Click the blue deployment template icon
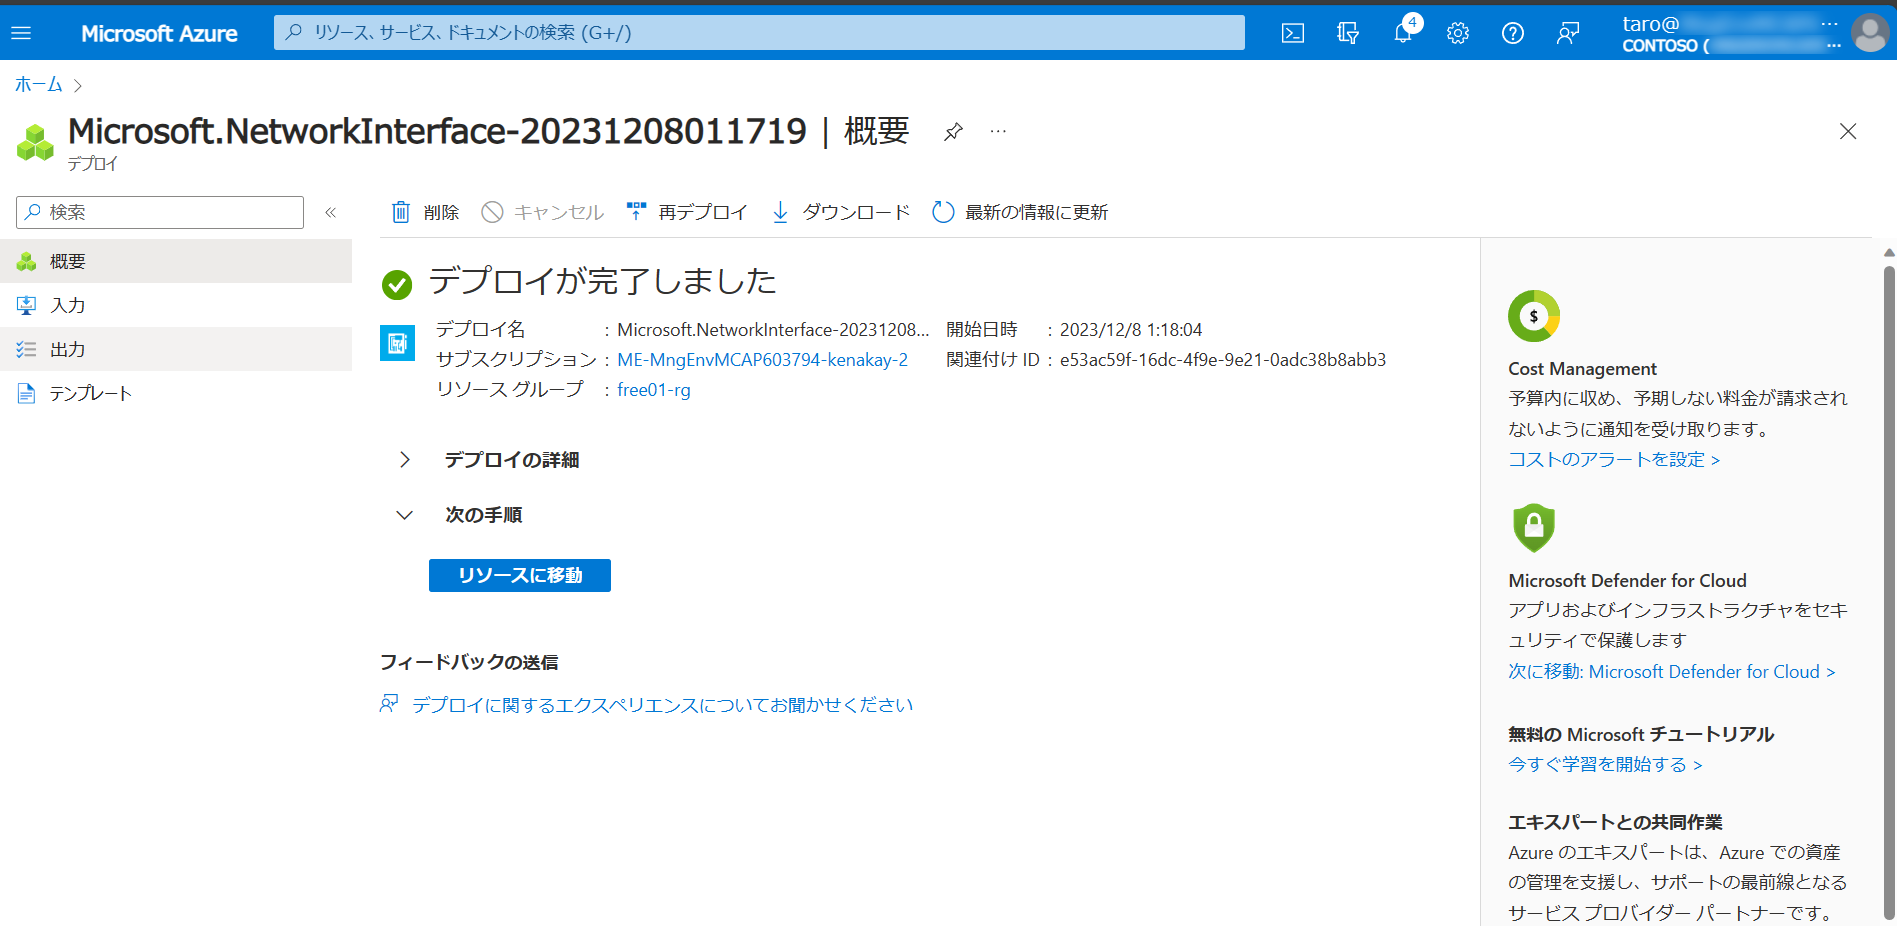This screenshot has height=926, width=1897. (398, 343)
